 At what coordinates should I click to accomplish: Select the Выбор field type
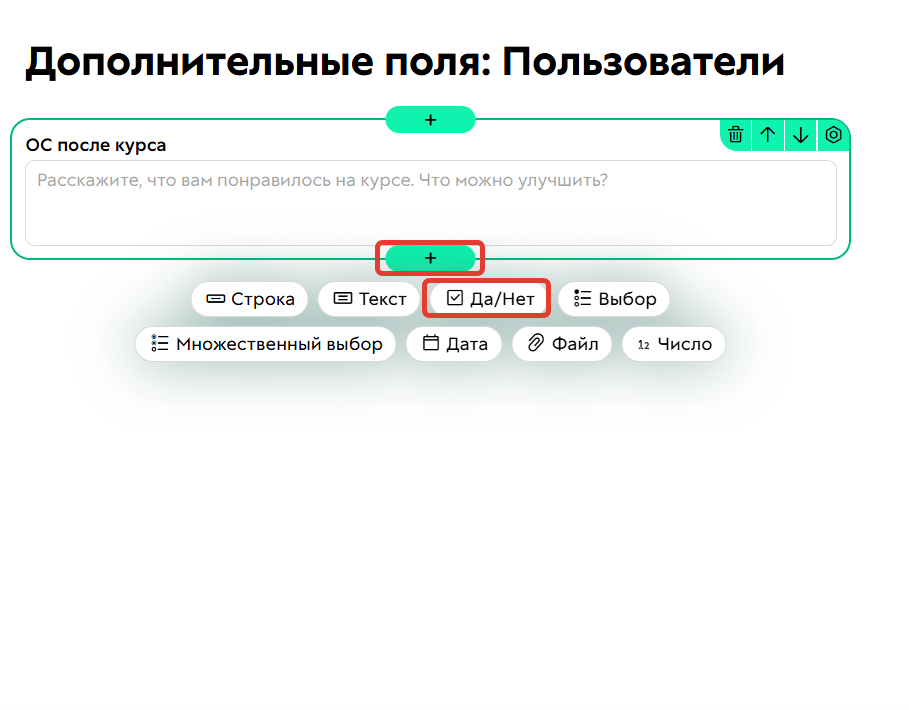[614, 298]
